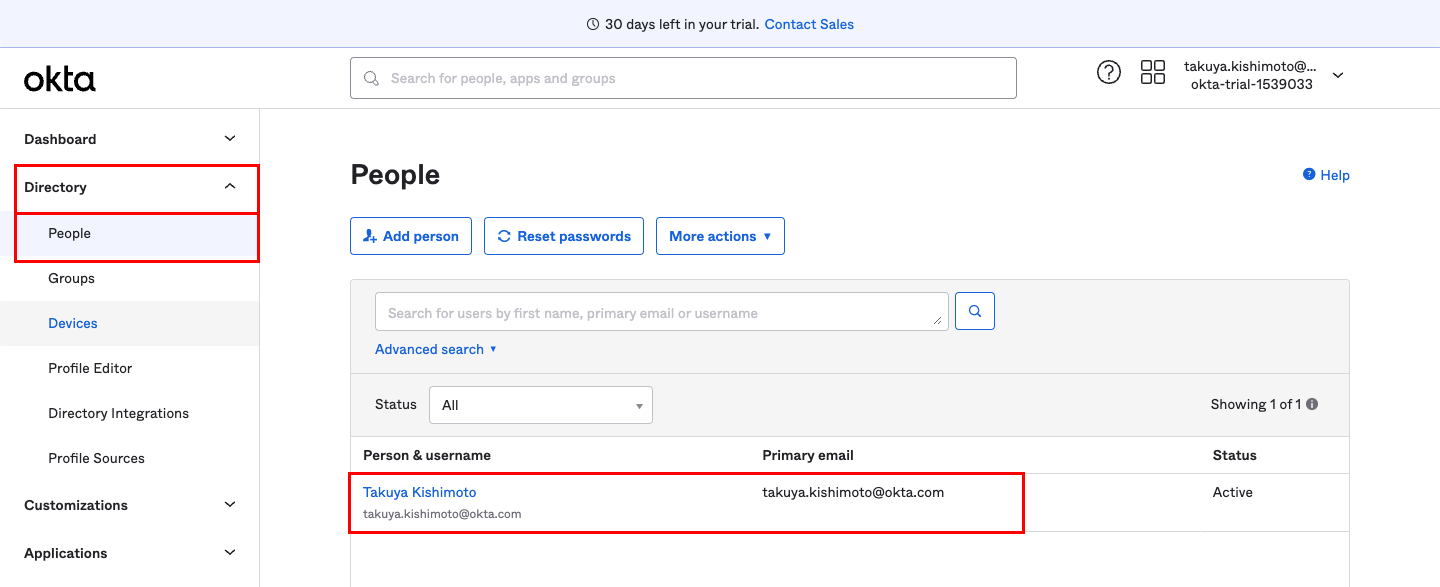Click the magnifier icon in global search bar
This screenshot has height=587, width=1440.
[372, 78]
